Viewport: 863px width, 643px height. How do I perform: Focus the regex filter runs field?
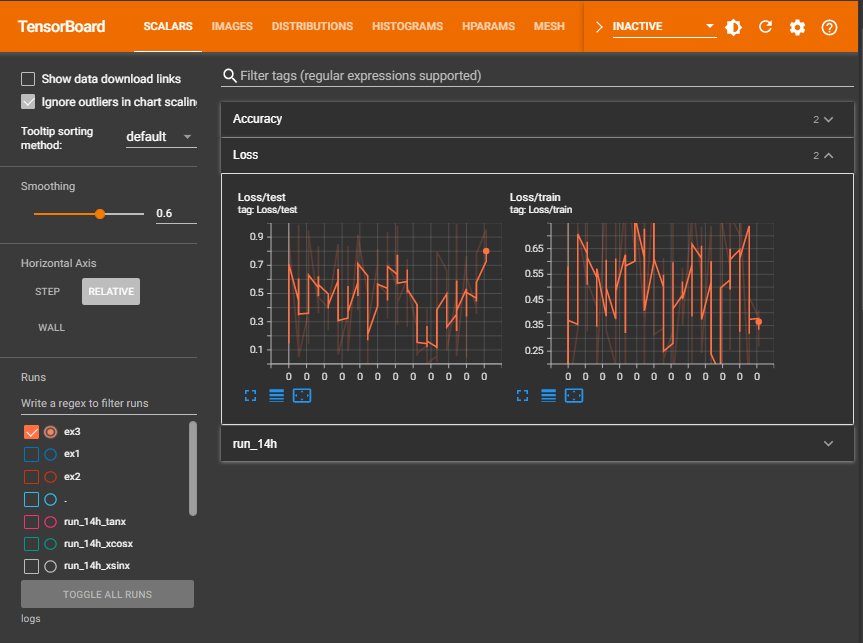click(x=108, y=403)
